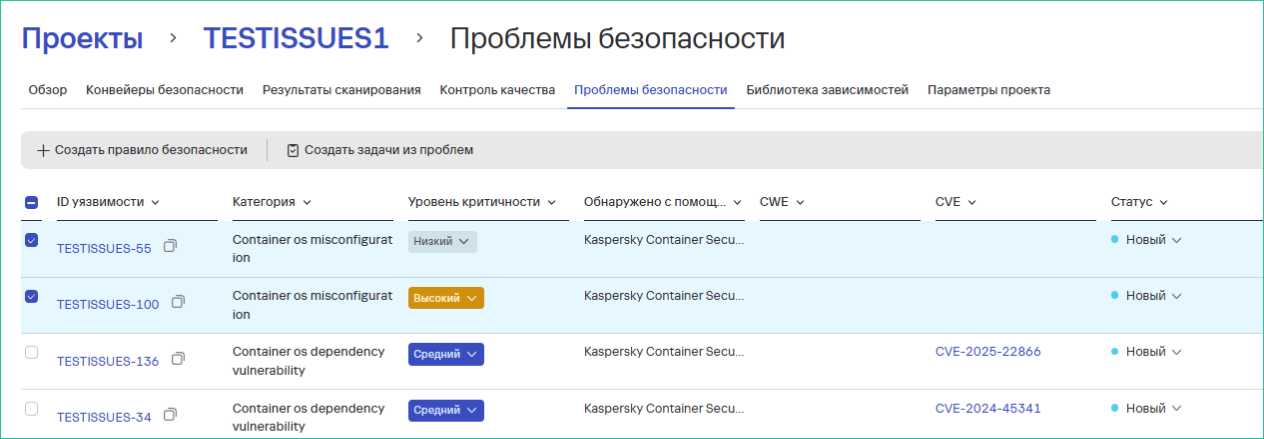The width and height of the screenshot is (1264, 439).
Task: Click plus icon of Создать правило безопасности
Action: coord(43,150)
